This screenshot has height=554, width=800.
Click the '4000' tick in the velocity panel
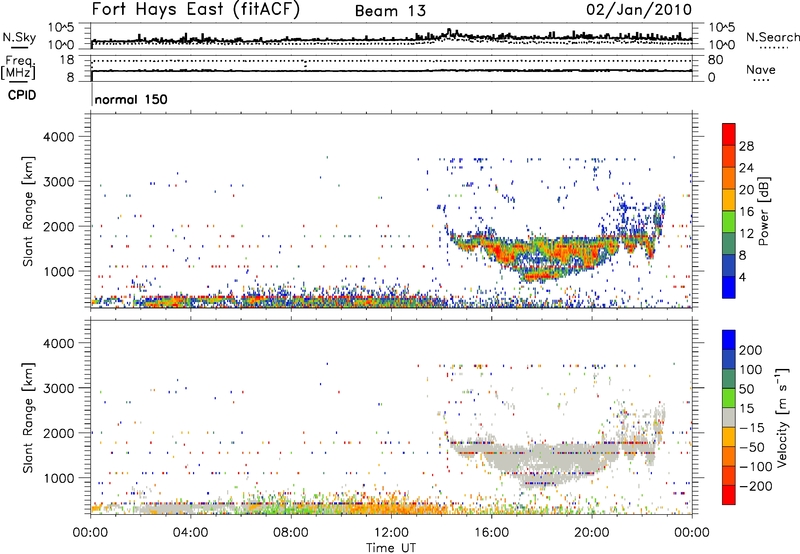tap(58, 343)
